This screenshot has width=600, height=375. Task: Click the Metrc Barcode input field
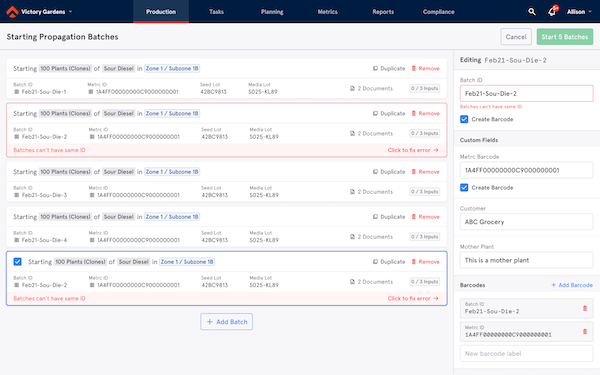click(x=527, y=170)
